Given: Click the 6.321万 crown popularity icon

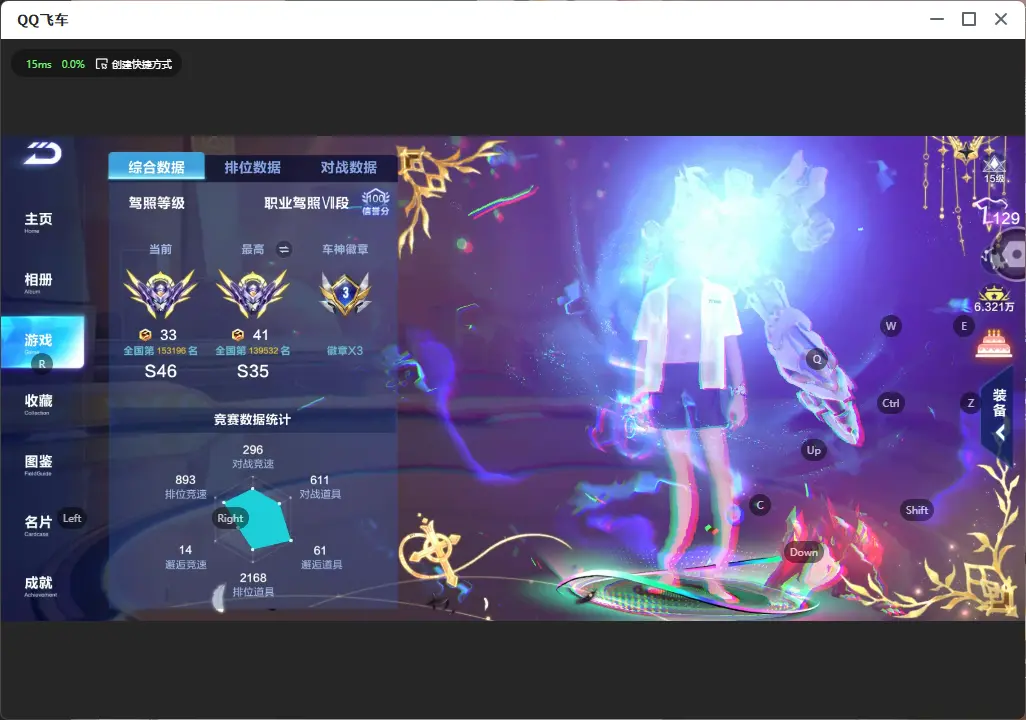Looking at the screenshot, I should pos(993,299).
